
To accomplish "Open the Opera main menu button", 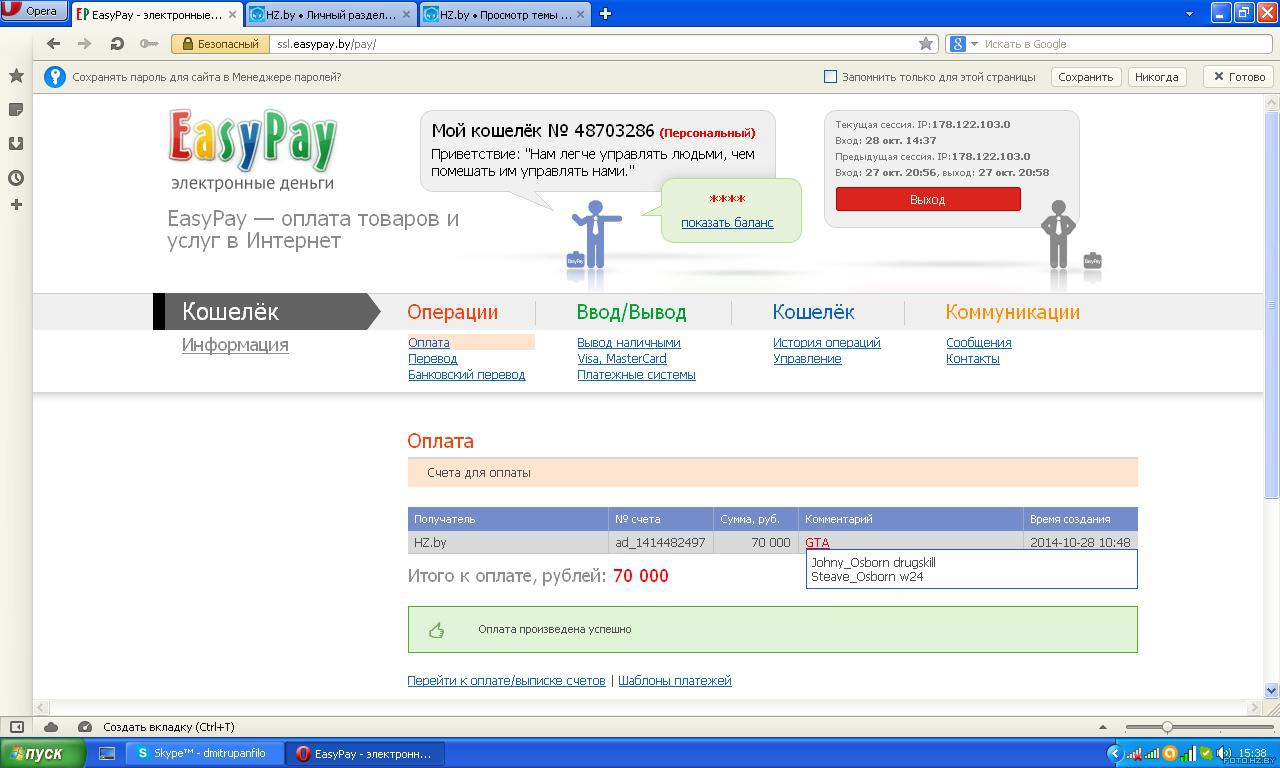I will [34, 11].
